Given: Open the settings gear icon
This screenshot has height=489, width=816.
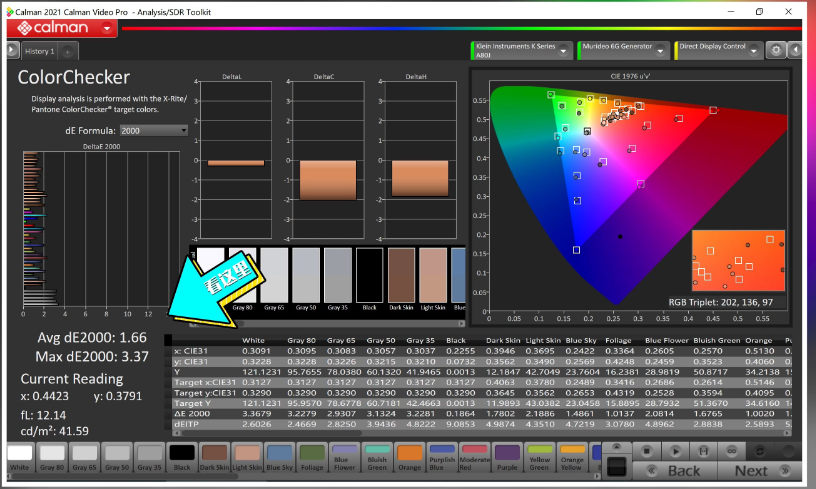Looking at the screenshot, I should (775, 49).
